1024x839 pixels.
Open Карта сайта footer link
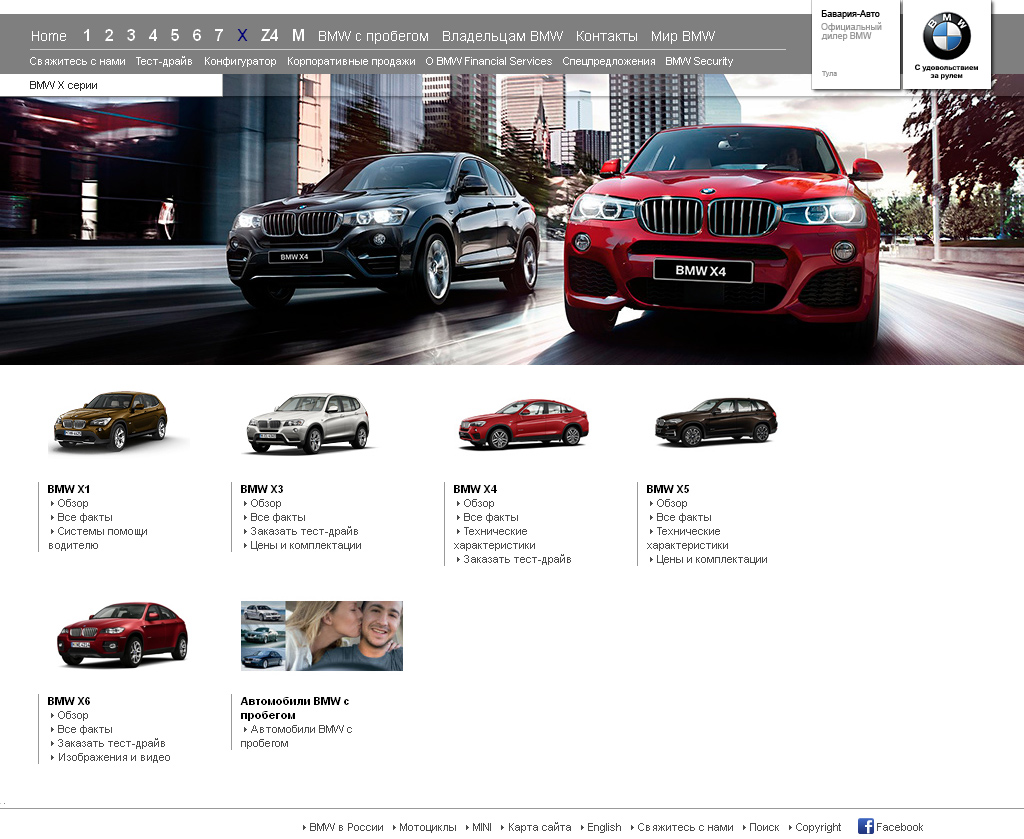coord(539,827)
